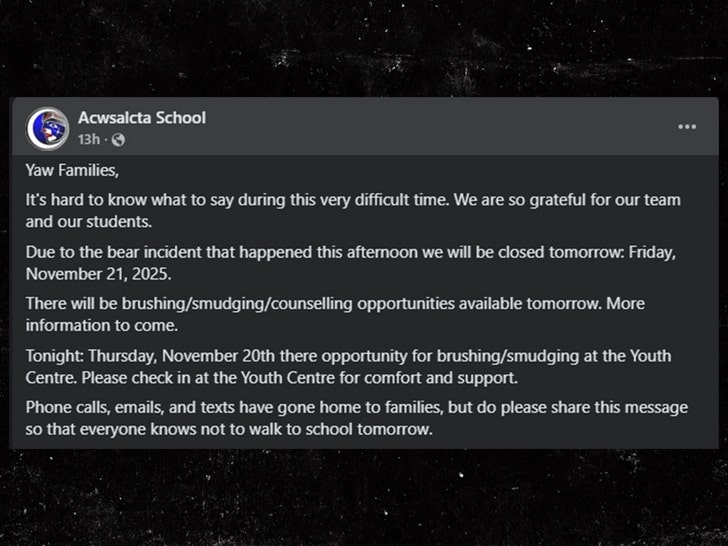Open the Acwsalcta School profile picture

coord(47,128)
